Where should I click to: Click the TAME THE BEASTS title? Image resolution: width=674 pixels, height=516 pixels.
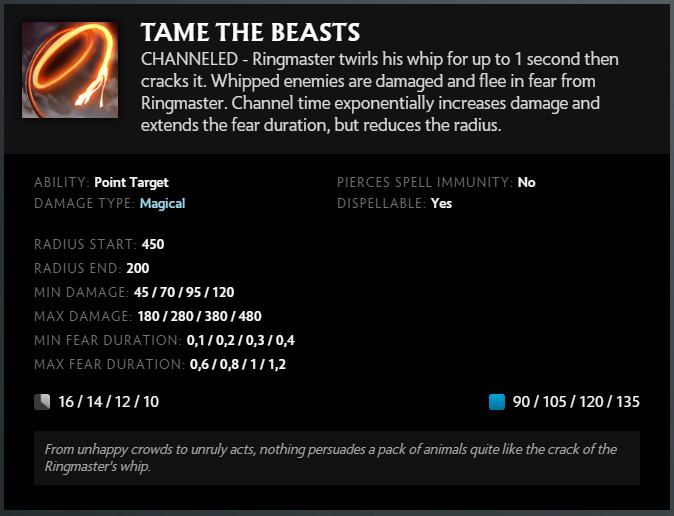point(250,33)
